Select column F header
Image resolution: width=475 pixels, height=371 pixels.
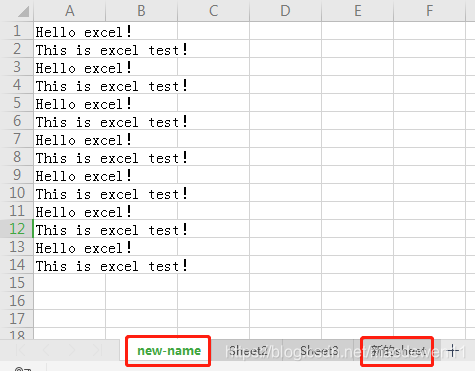pyautogui.click(x=430, y=11)
